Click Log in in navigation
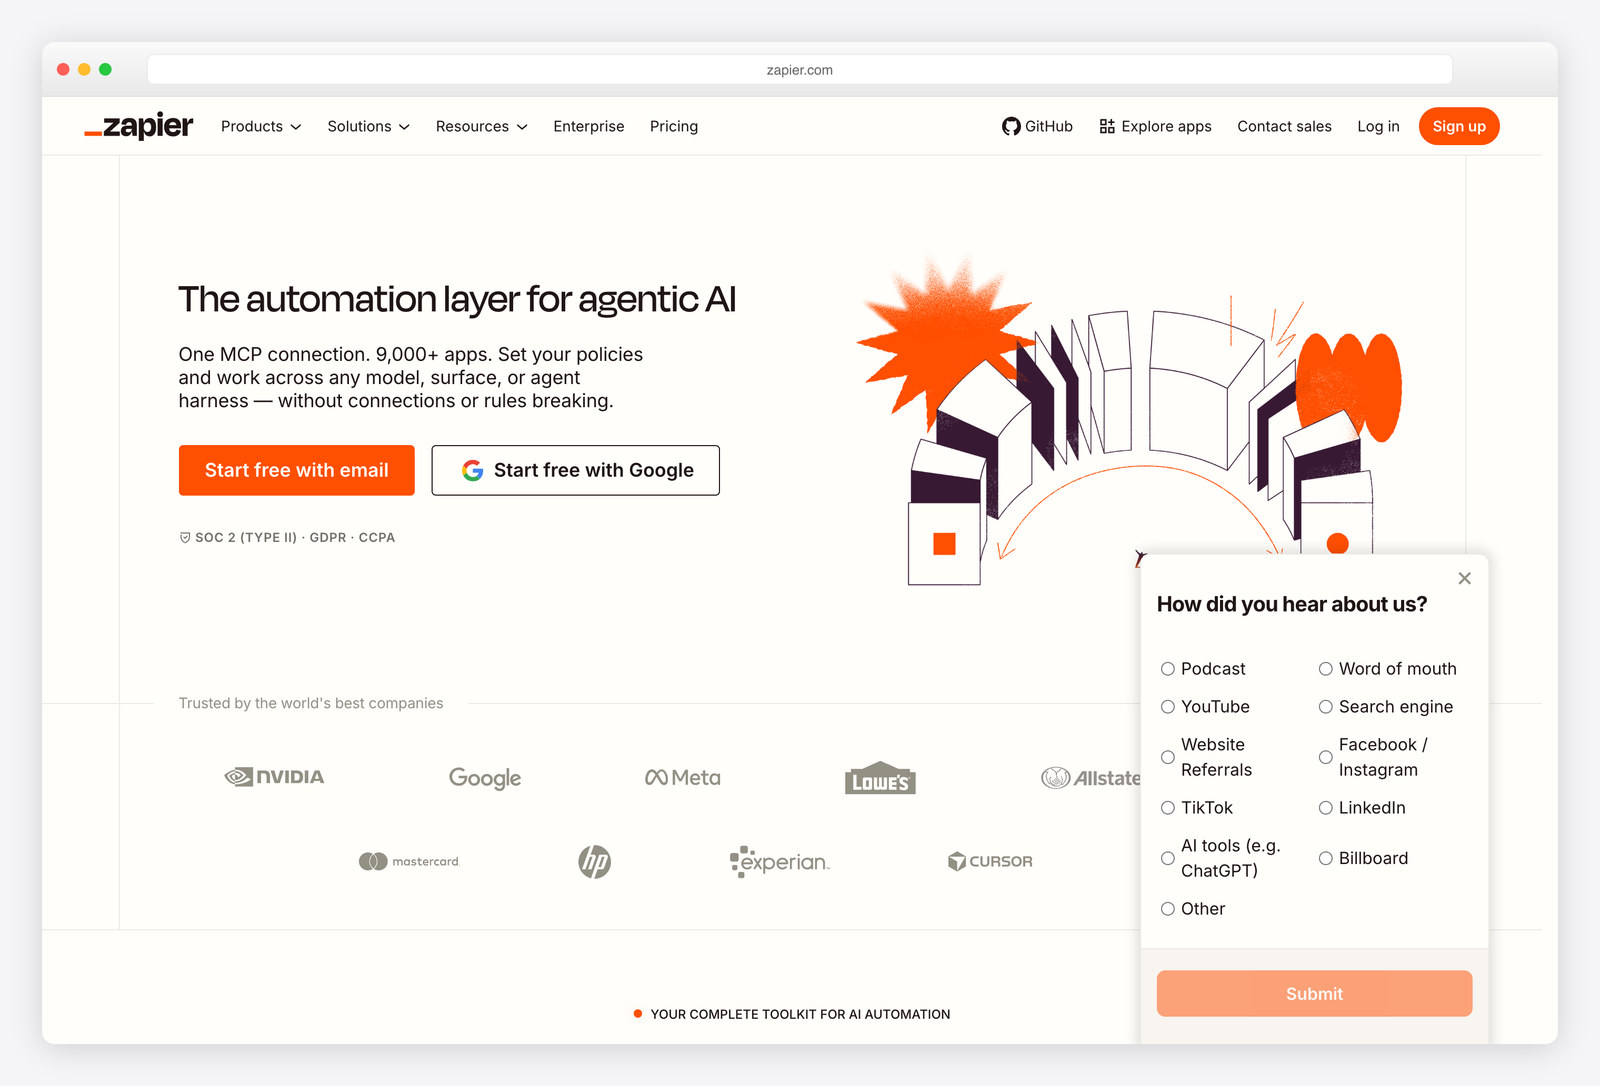Viewport: 1600px width, 1086px height. click(x=1378, y=126)
